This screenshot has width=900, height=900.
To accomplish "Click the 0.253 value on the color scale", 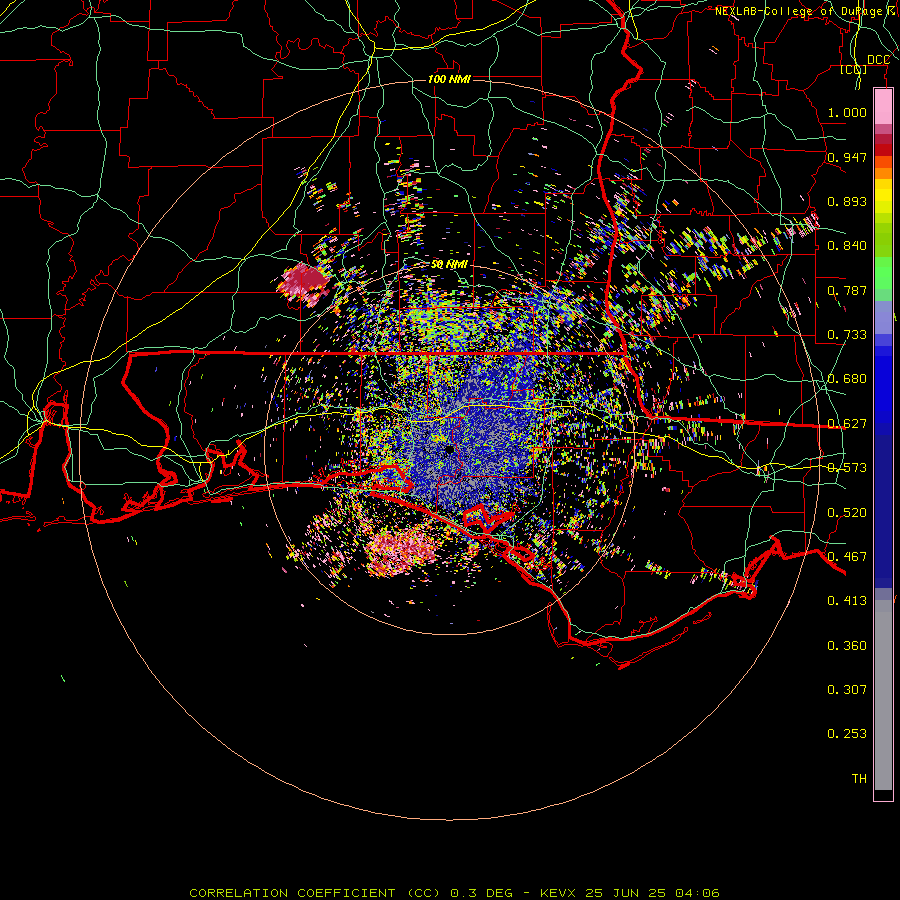I will tap(847, 734).
